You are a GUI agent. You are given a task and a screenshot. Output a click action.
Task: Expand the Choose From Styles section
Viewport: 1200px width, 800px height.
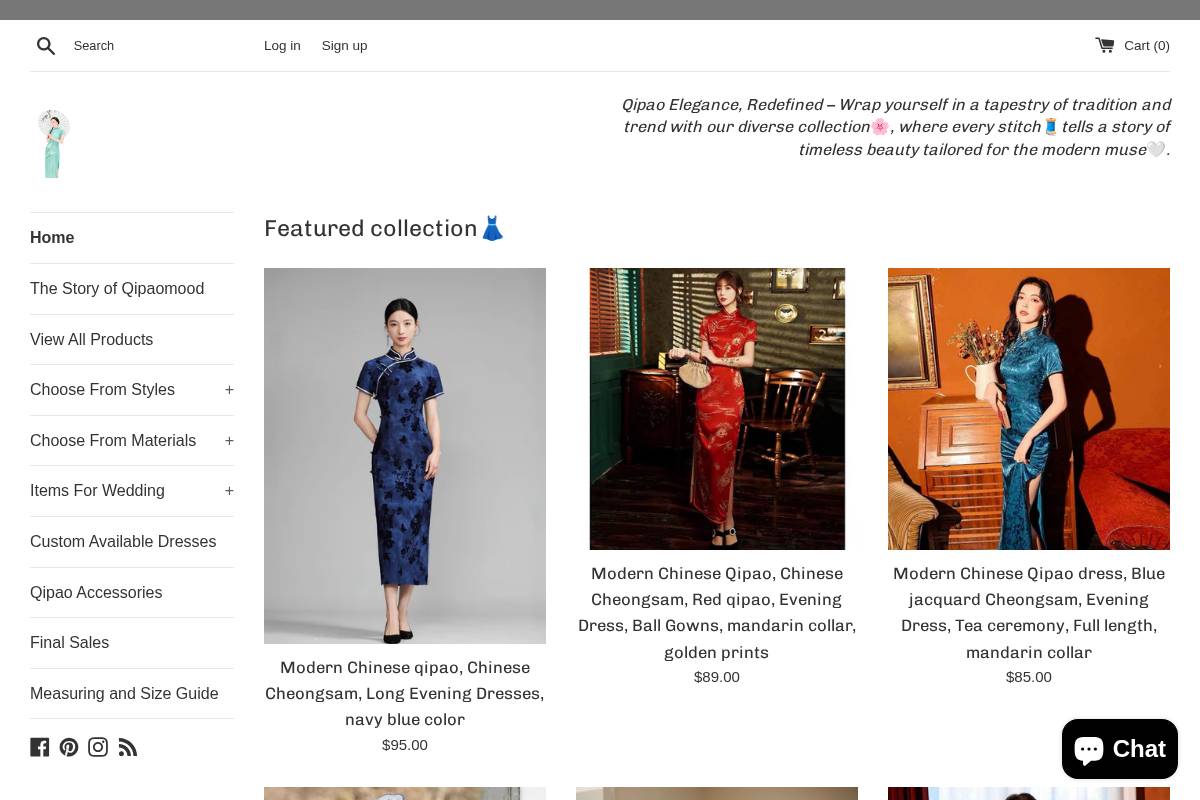(x=229, y=390)
